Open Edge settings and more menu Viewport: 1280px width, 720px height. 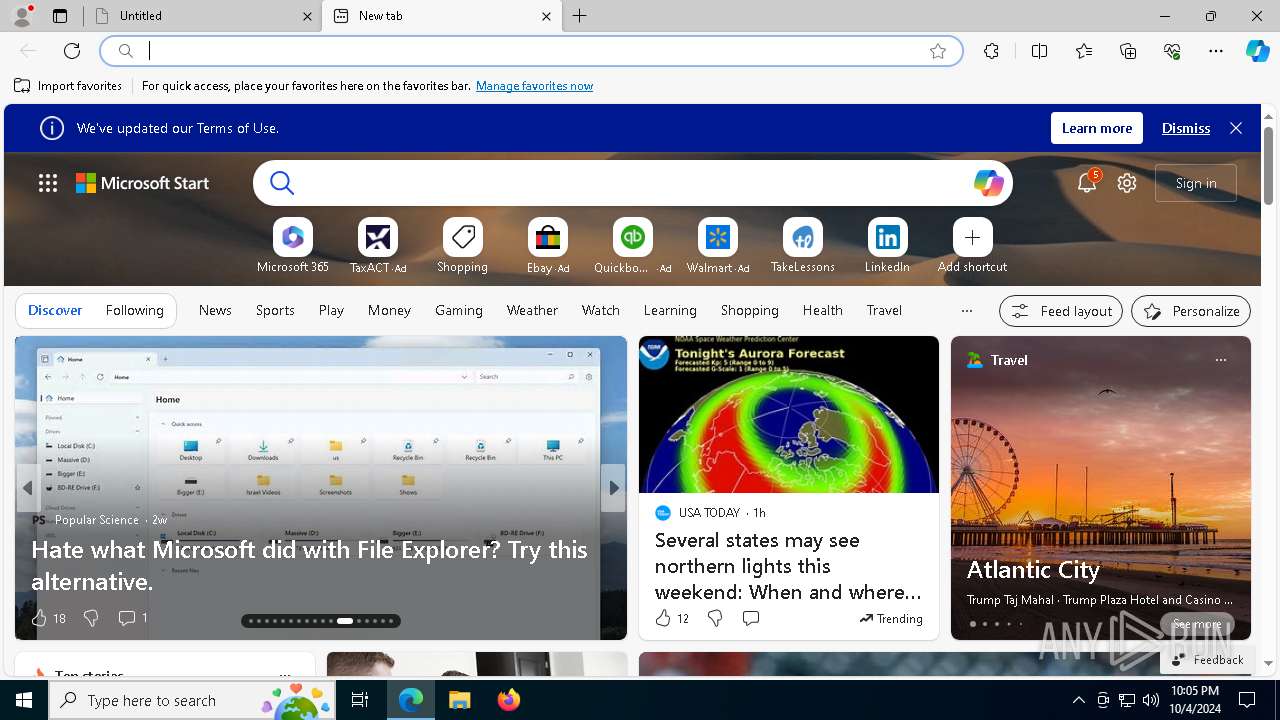pyautogui.click(x=1216, y=51)
